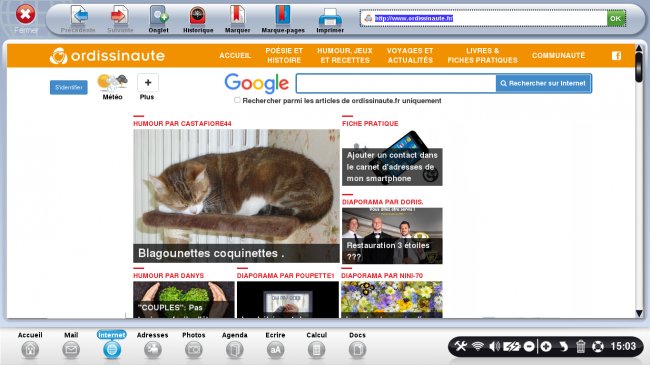
Task: Click the ordissinaute logo
Action: tap(107, 56)
